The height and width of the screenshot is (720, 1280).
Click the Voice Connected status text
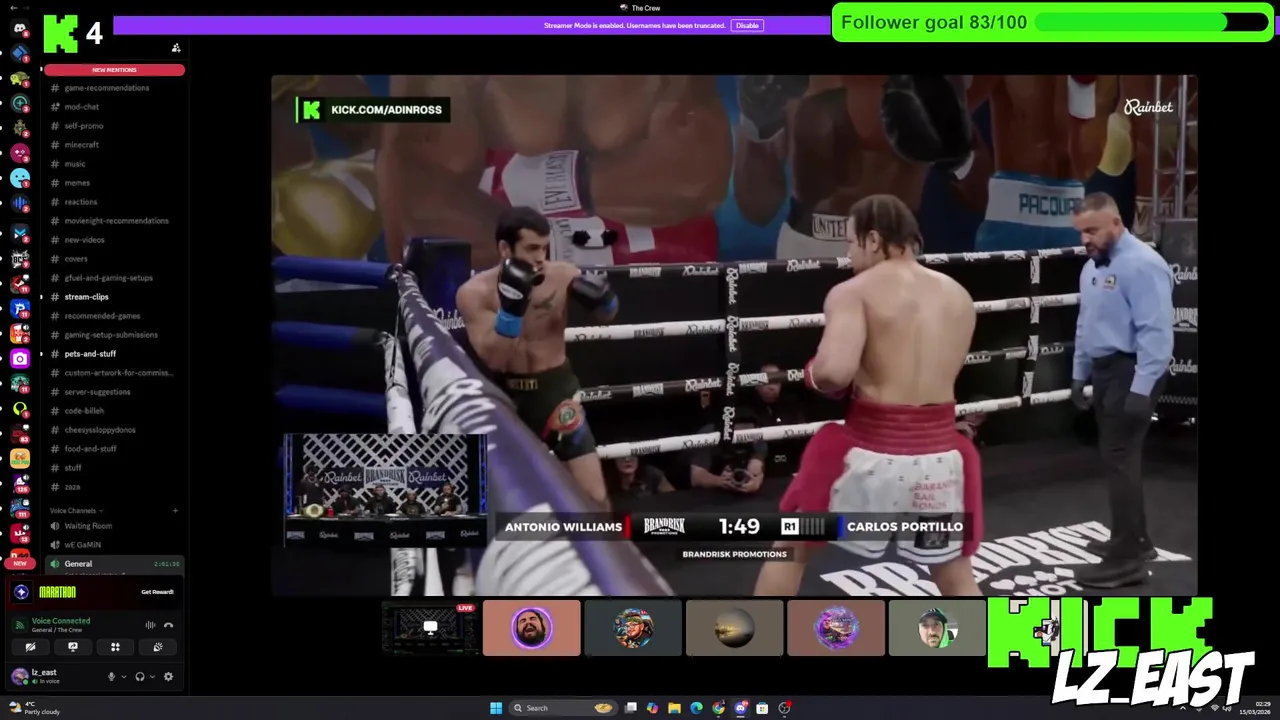point(61,621)
